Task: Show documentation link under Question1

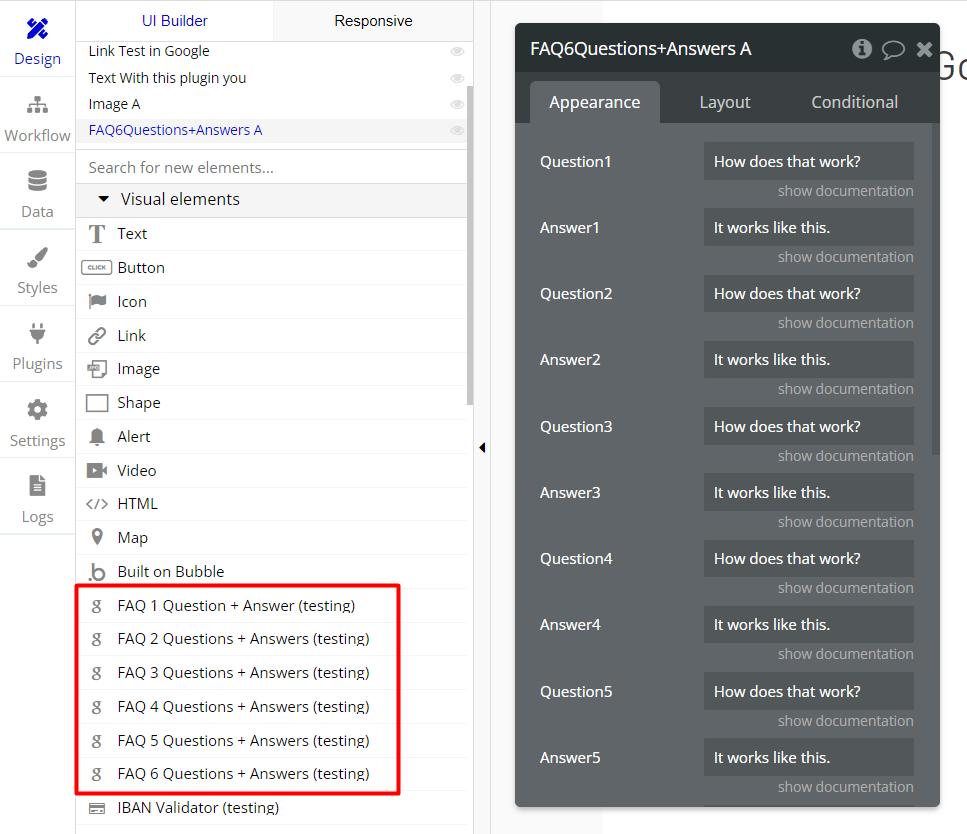Action: tap(845, 191)
